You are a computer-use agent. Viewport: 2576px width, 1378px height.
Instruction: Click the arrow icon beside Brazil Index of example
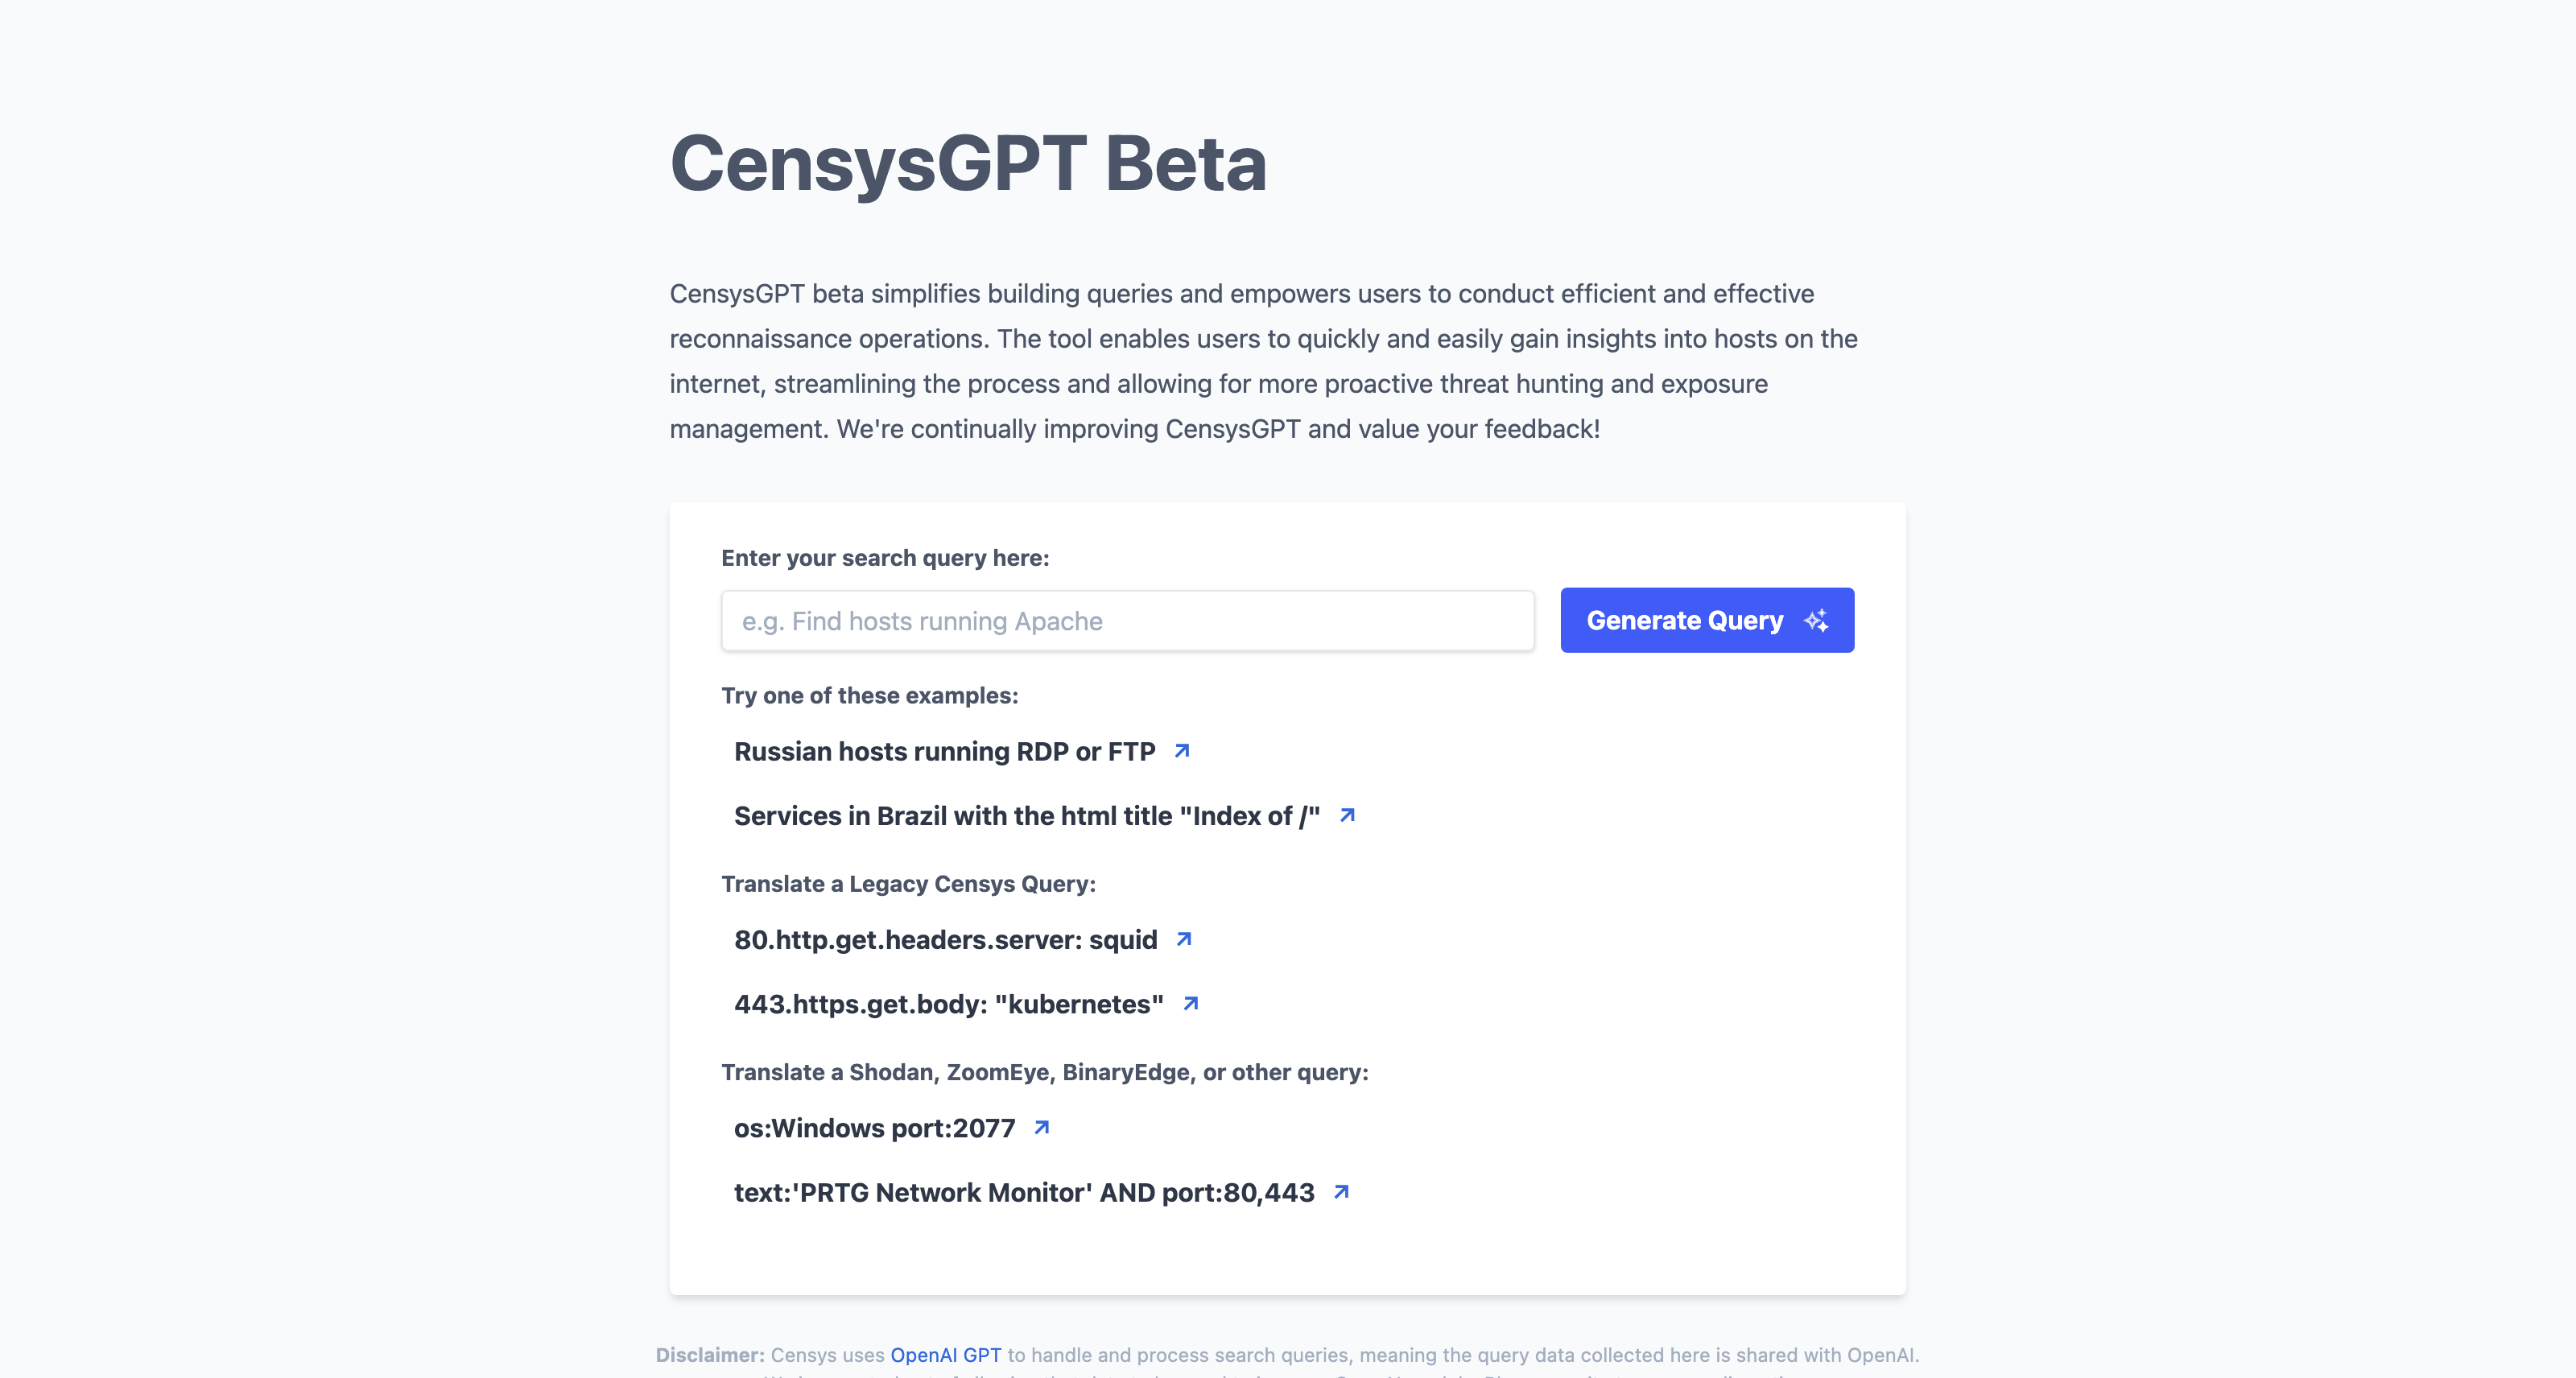pyautogui.click(x=1347, y=815)
